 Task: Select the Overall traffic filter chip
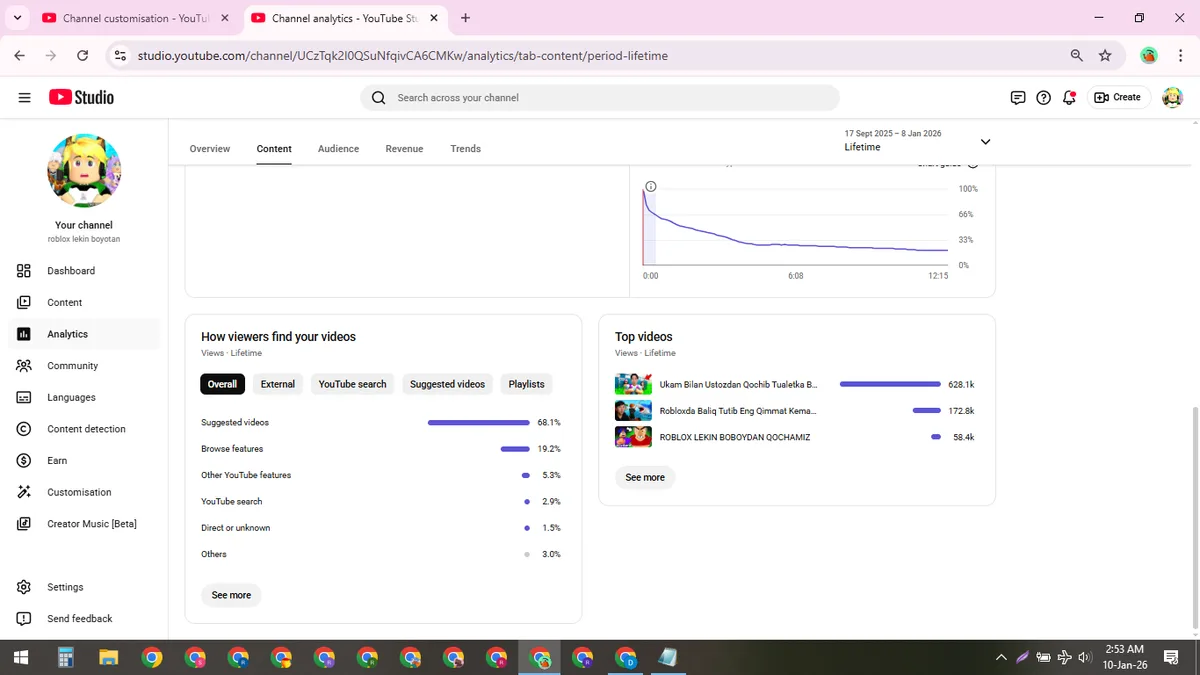[x=222, y=384]
